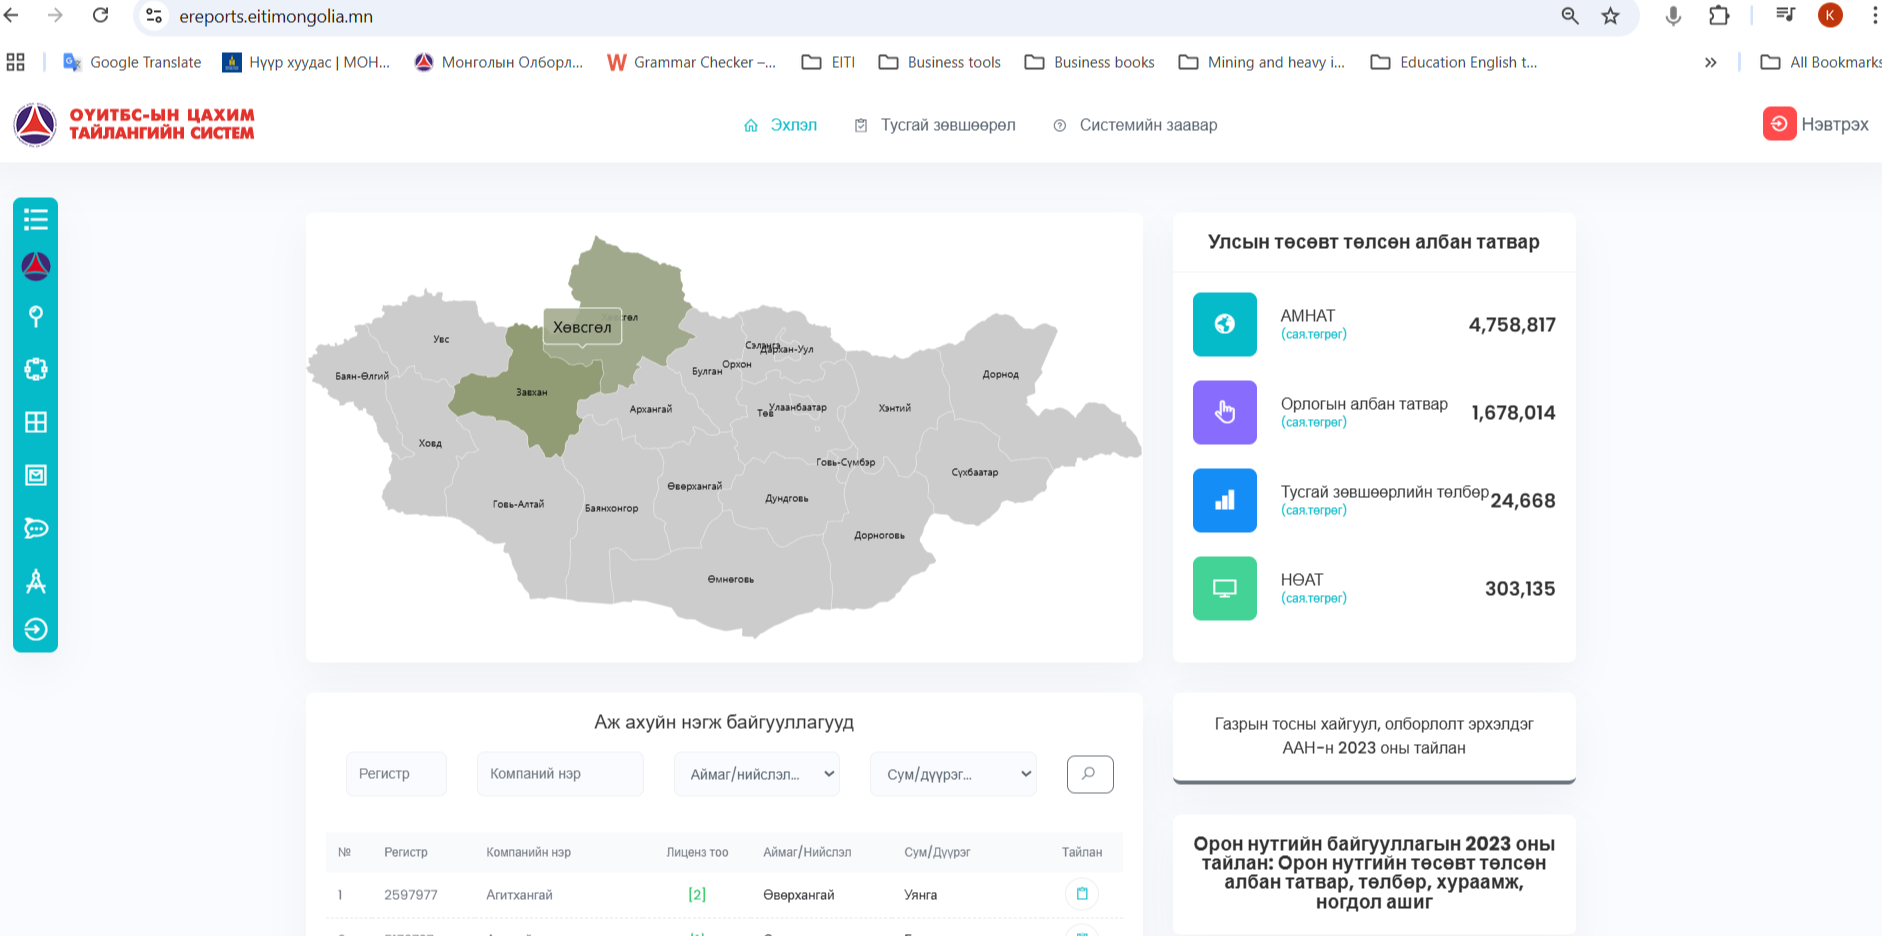Click the mail message icon in sidebar
Screen dimensions: 1882x937
[35, 475]
